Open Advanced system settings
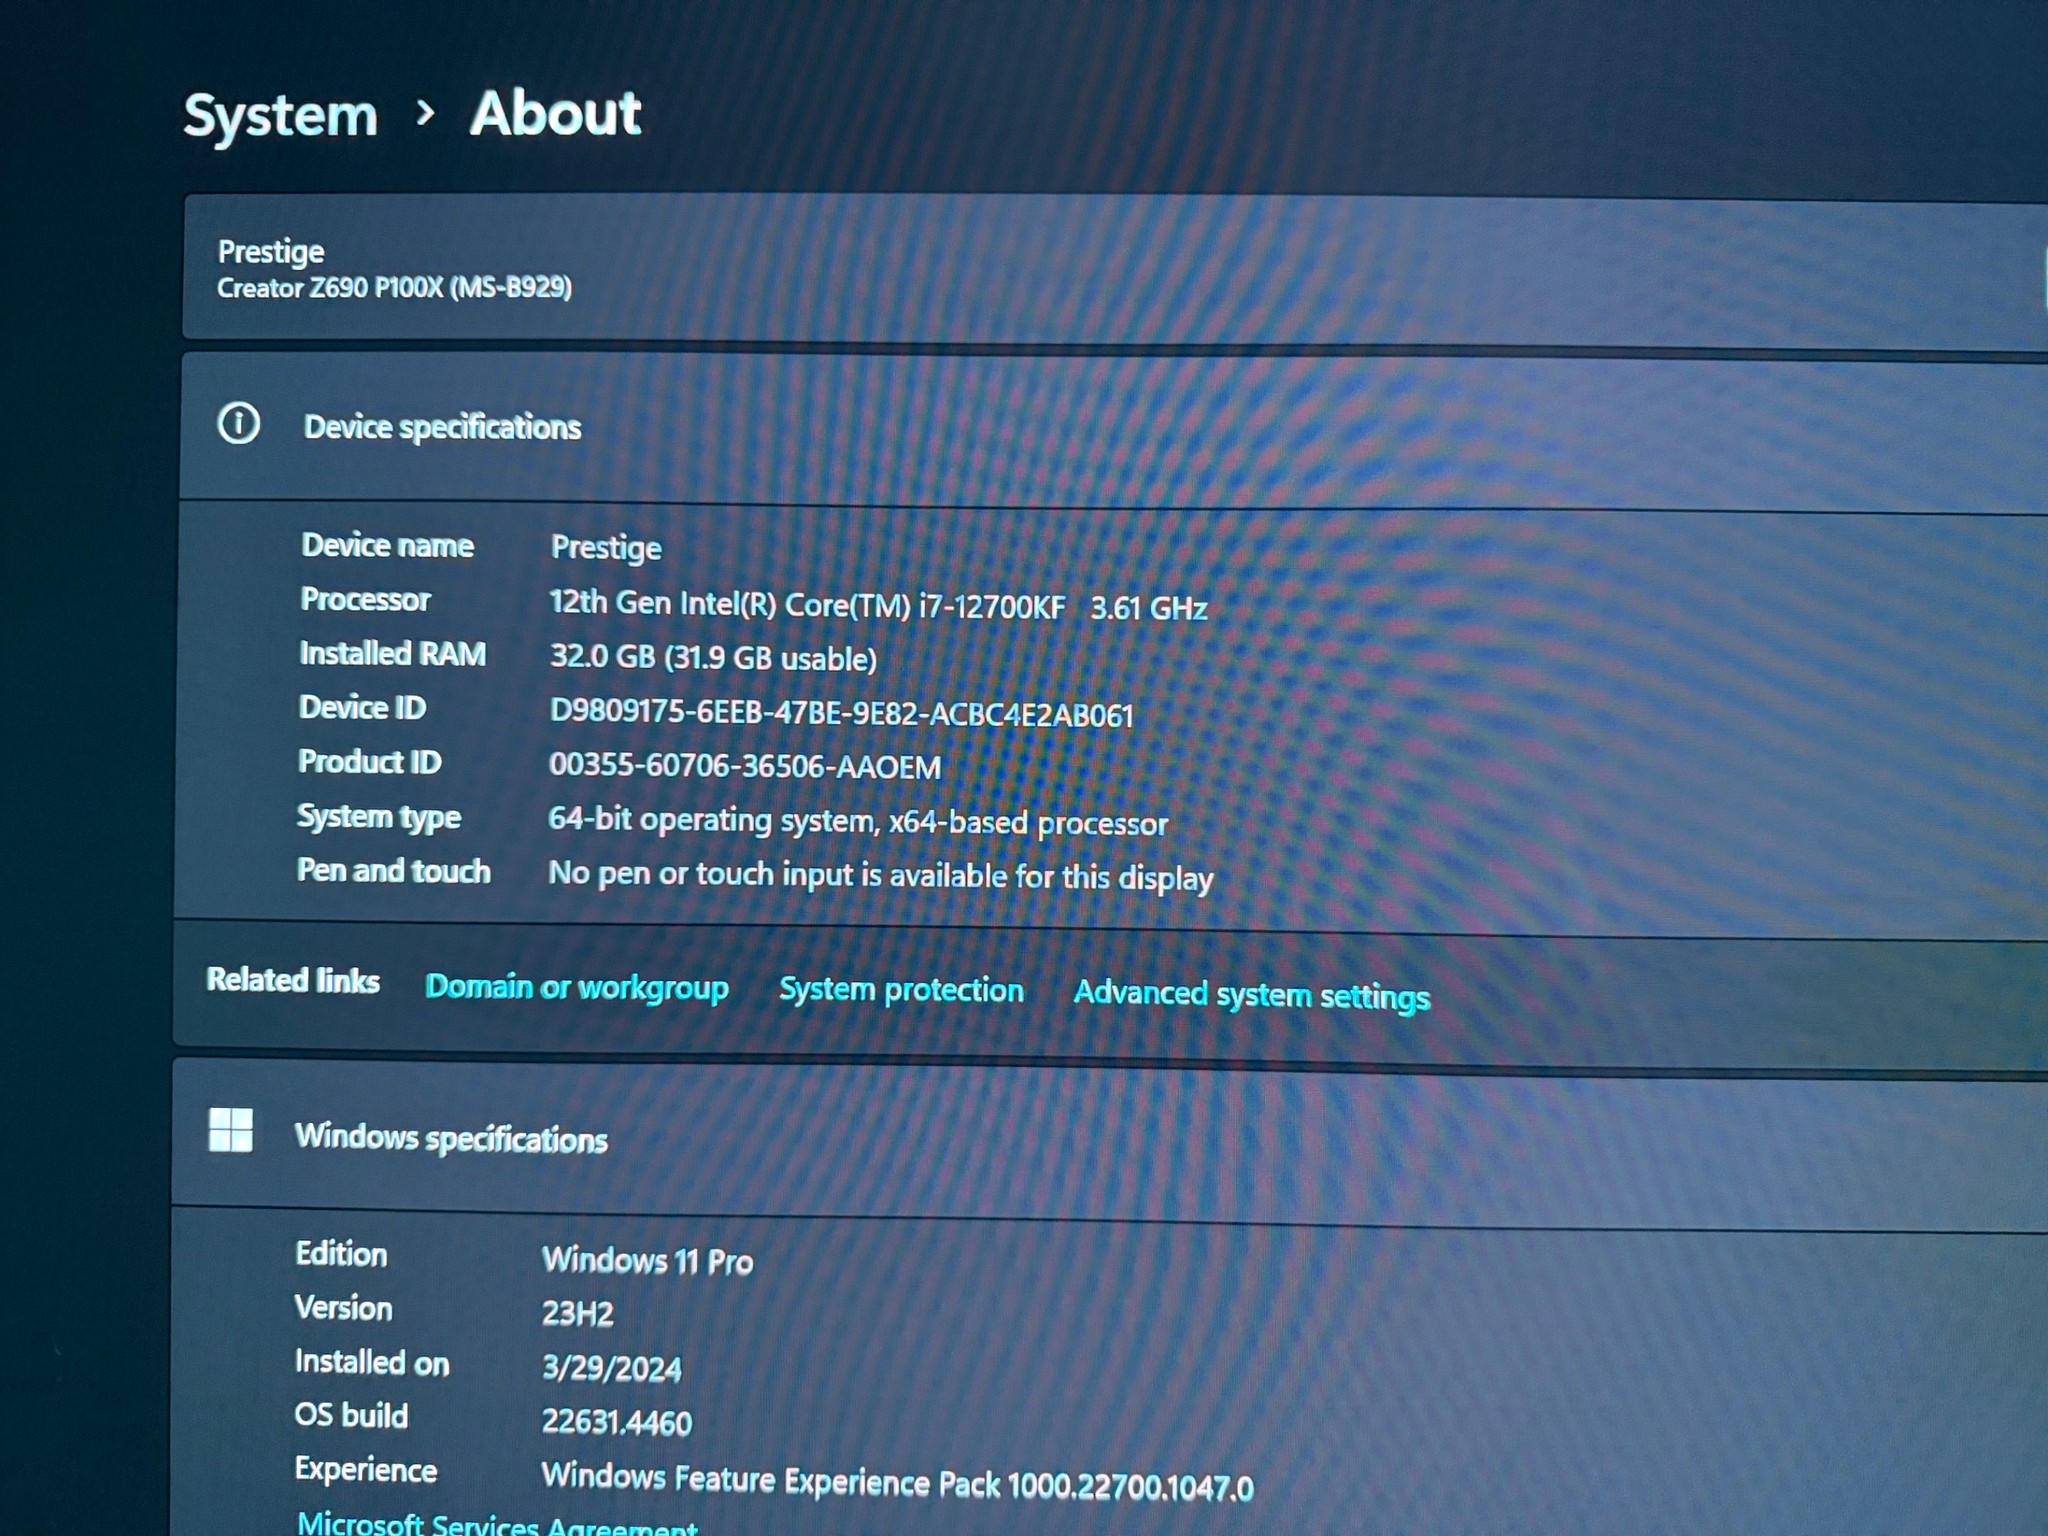 click(1250, 995)
